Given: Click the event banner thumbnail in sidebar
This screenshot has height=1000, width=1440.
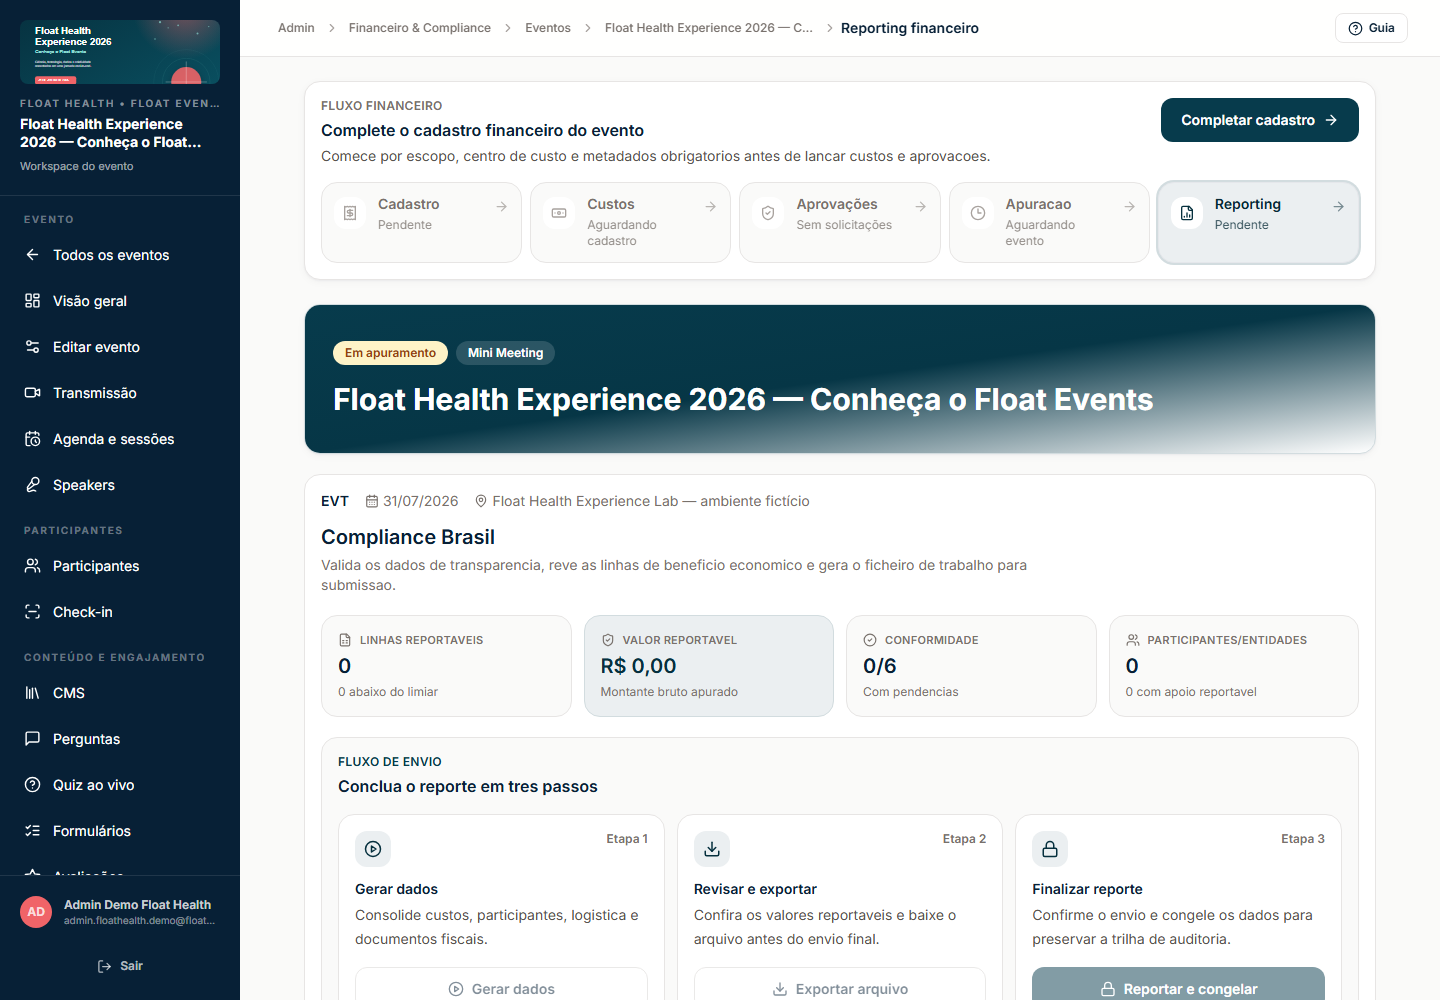Looking at the screenshot, I should pyautogui.click(x=120, y=52).
